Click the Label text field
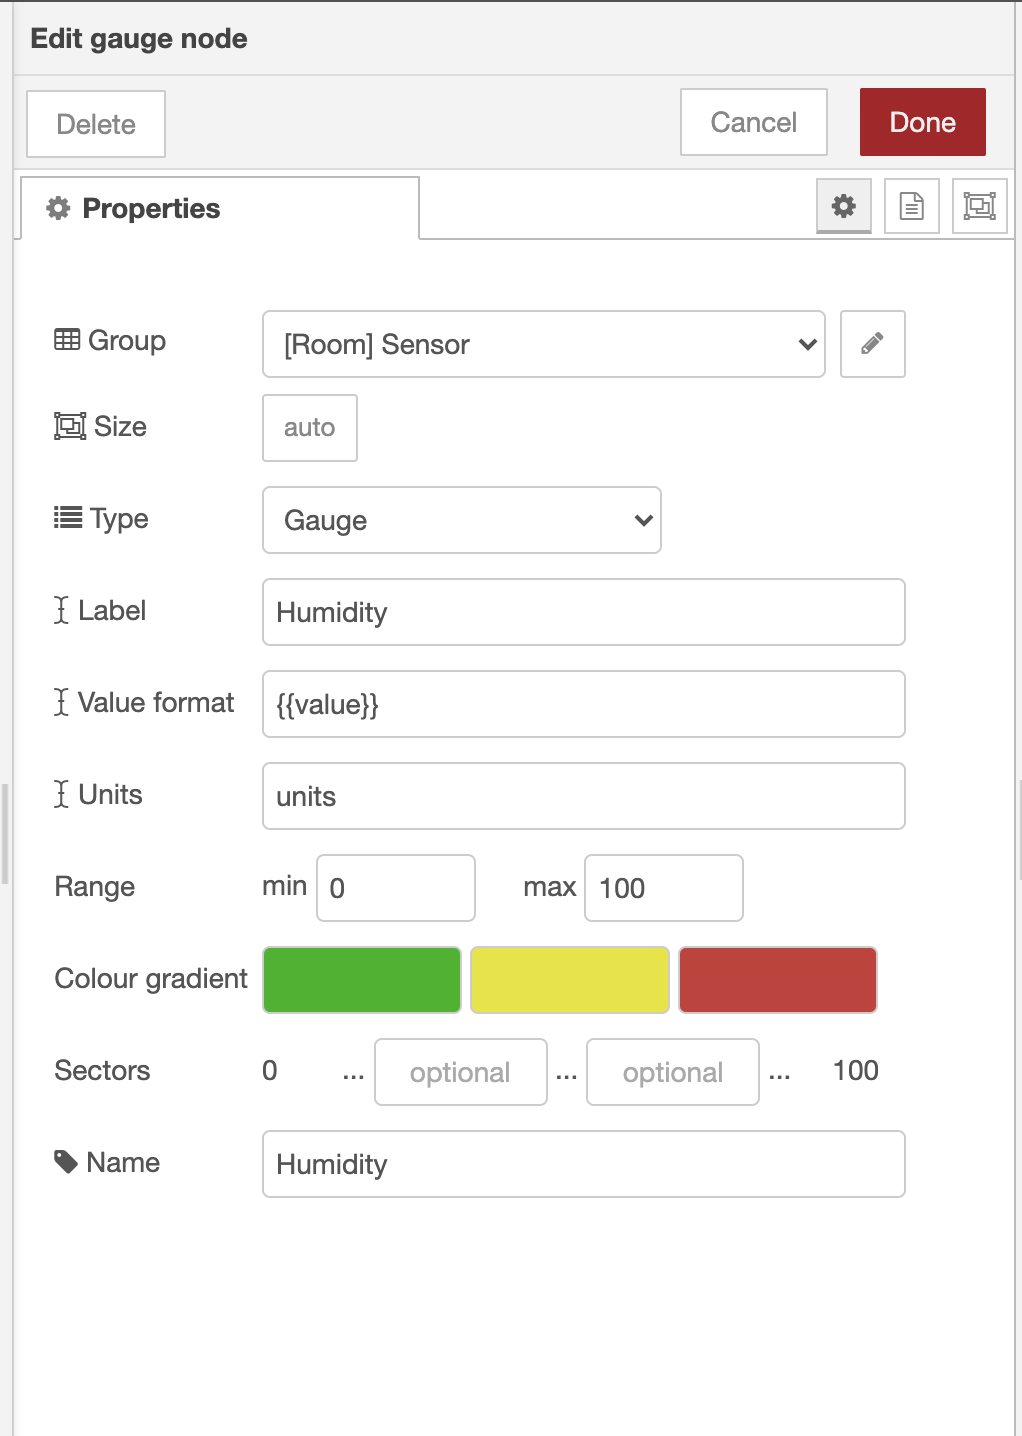This screenshot has width=1022, height=1436. click(583, 612)
